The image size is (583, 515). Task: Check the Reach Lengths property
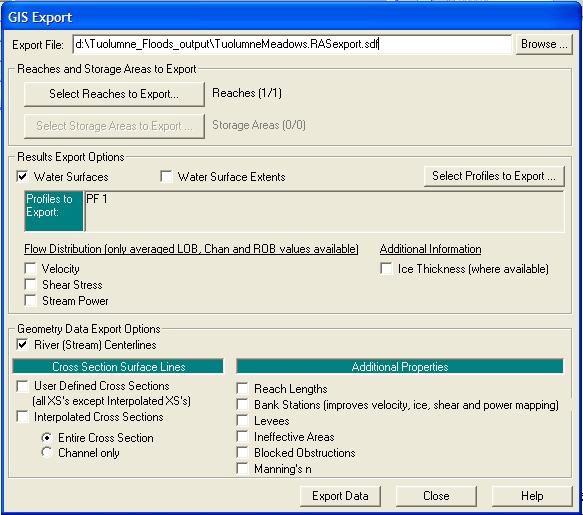tap(242, 389)
